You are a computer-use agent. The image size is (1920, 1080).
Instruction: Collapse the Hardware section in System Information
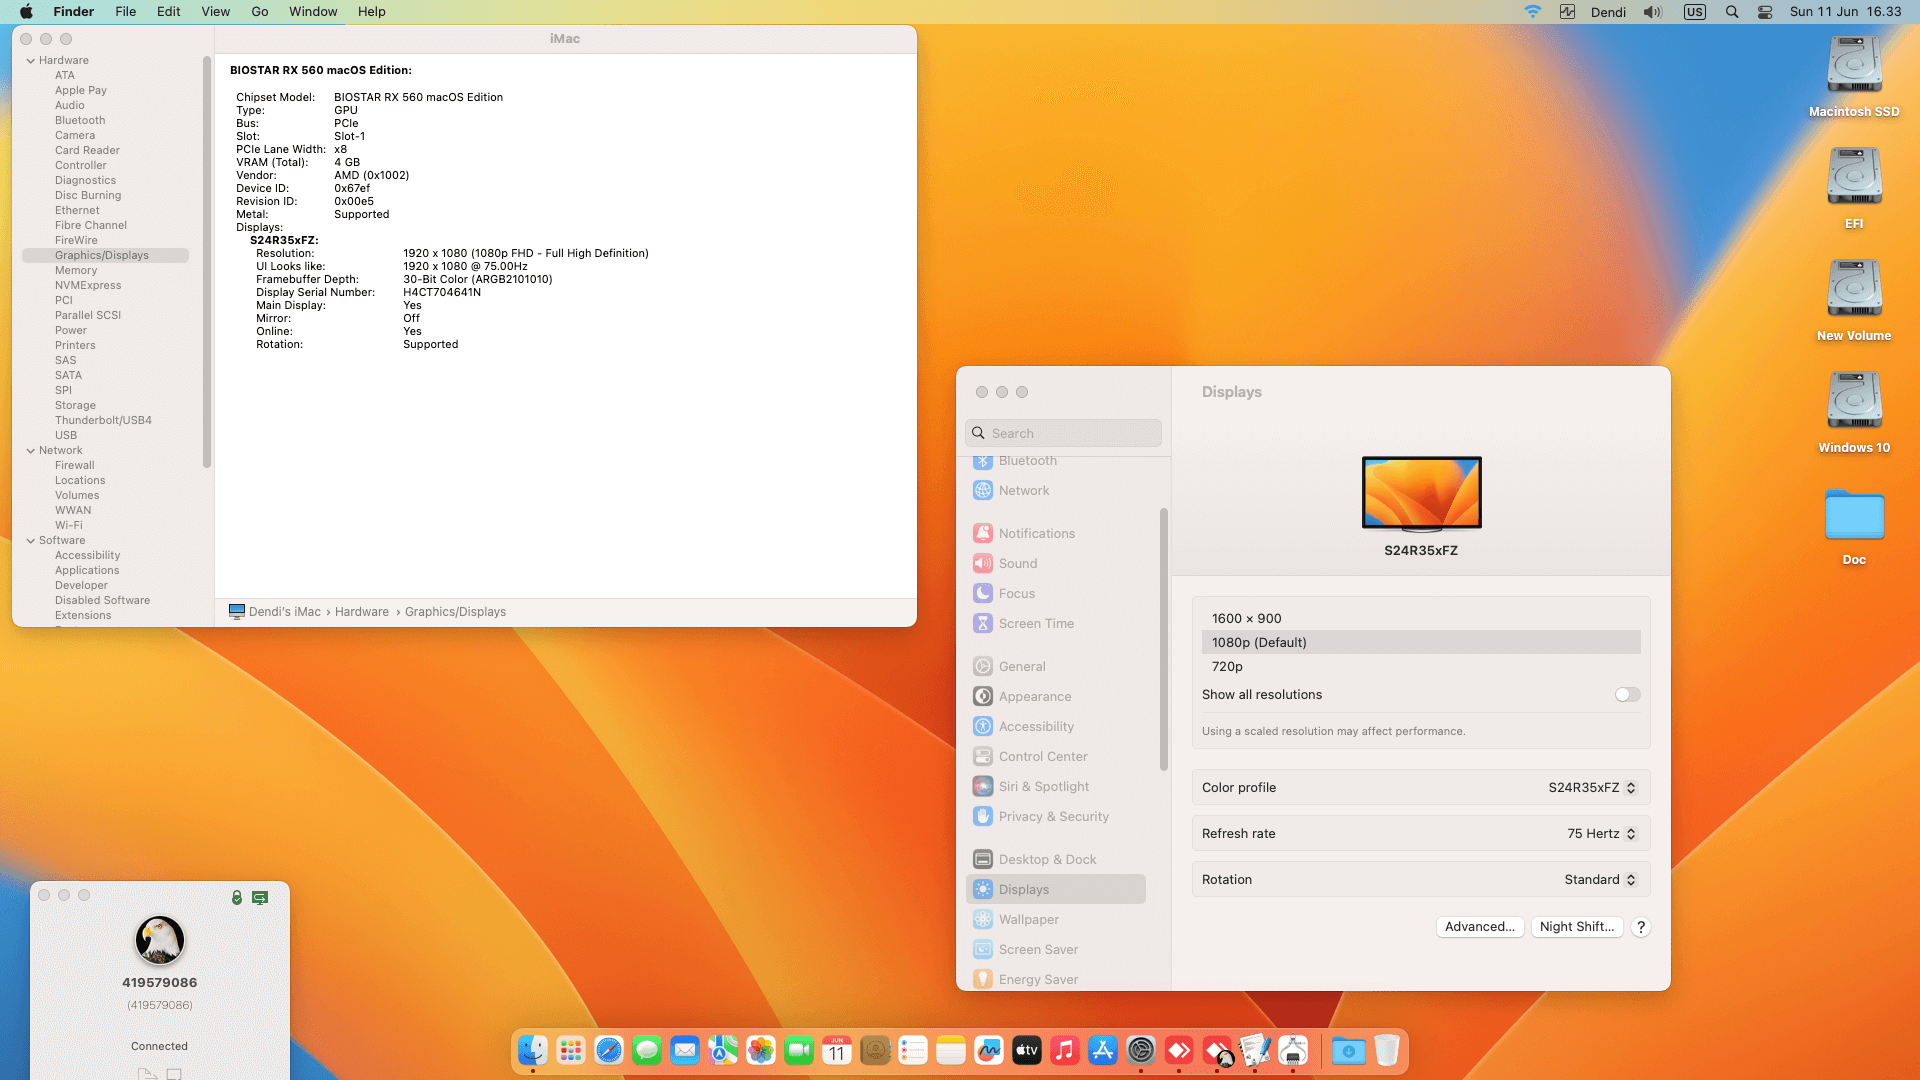click(x=30, y=60)
